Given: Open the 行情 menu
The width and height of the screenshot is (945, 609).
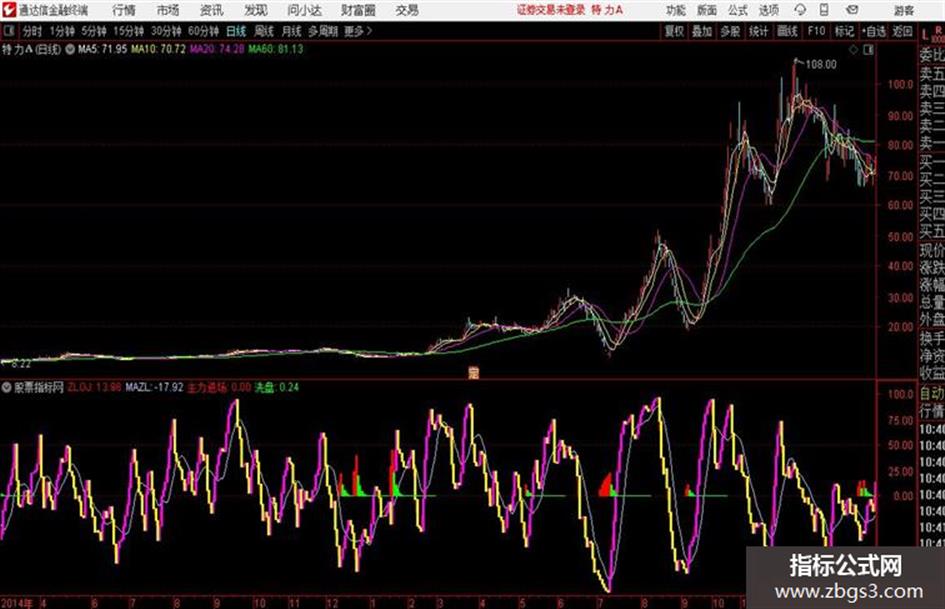Looking at the screenshot, I should pyautogui.click(x=124, y=10).
